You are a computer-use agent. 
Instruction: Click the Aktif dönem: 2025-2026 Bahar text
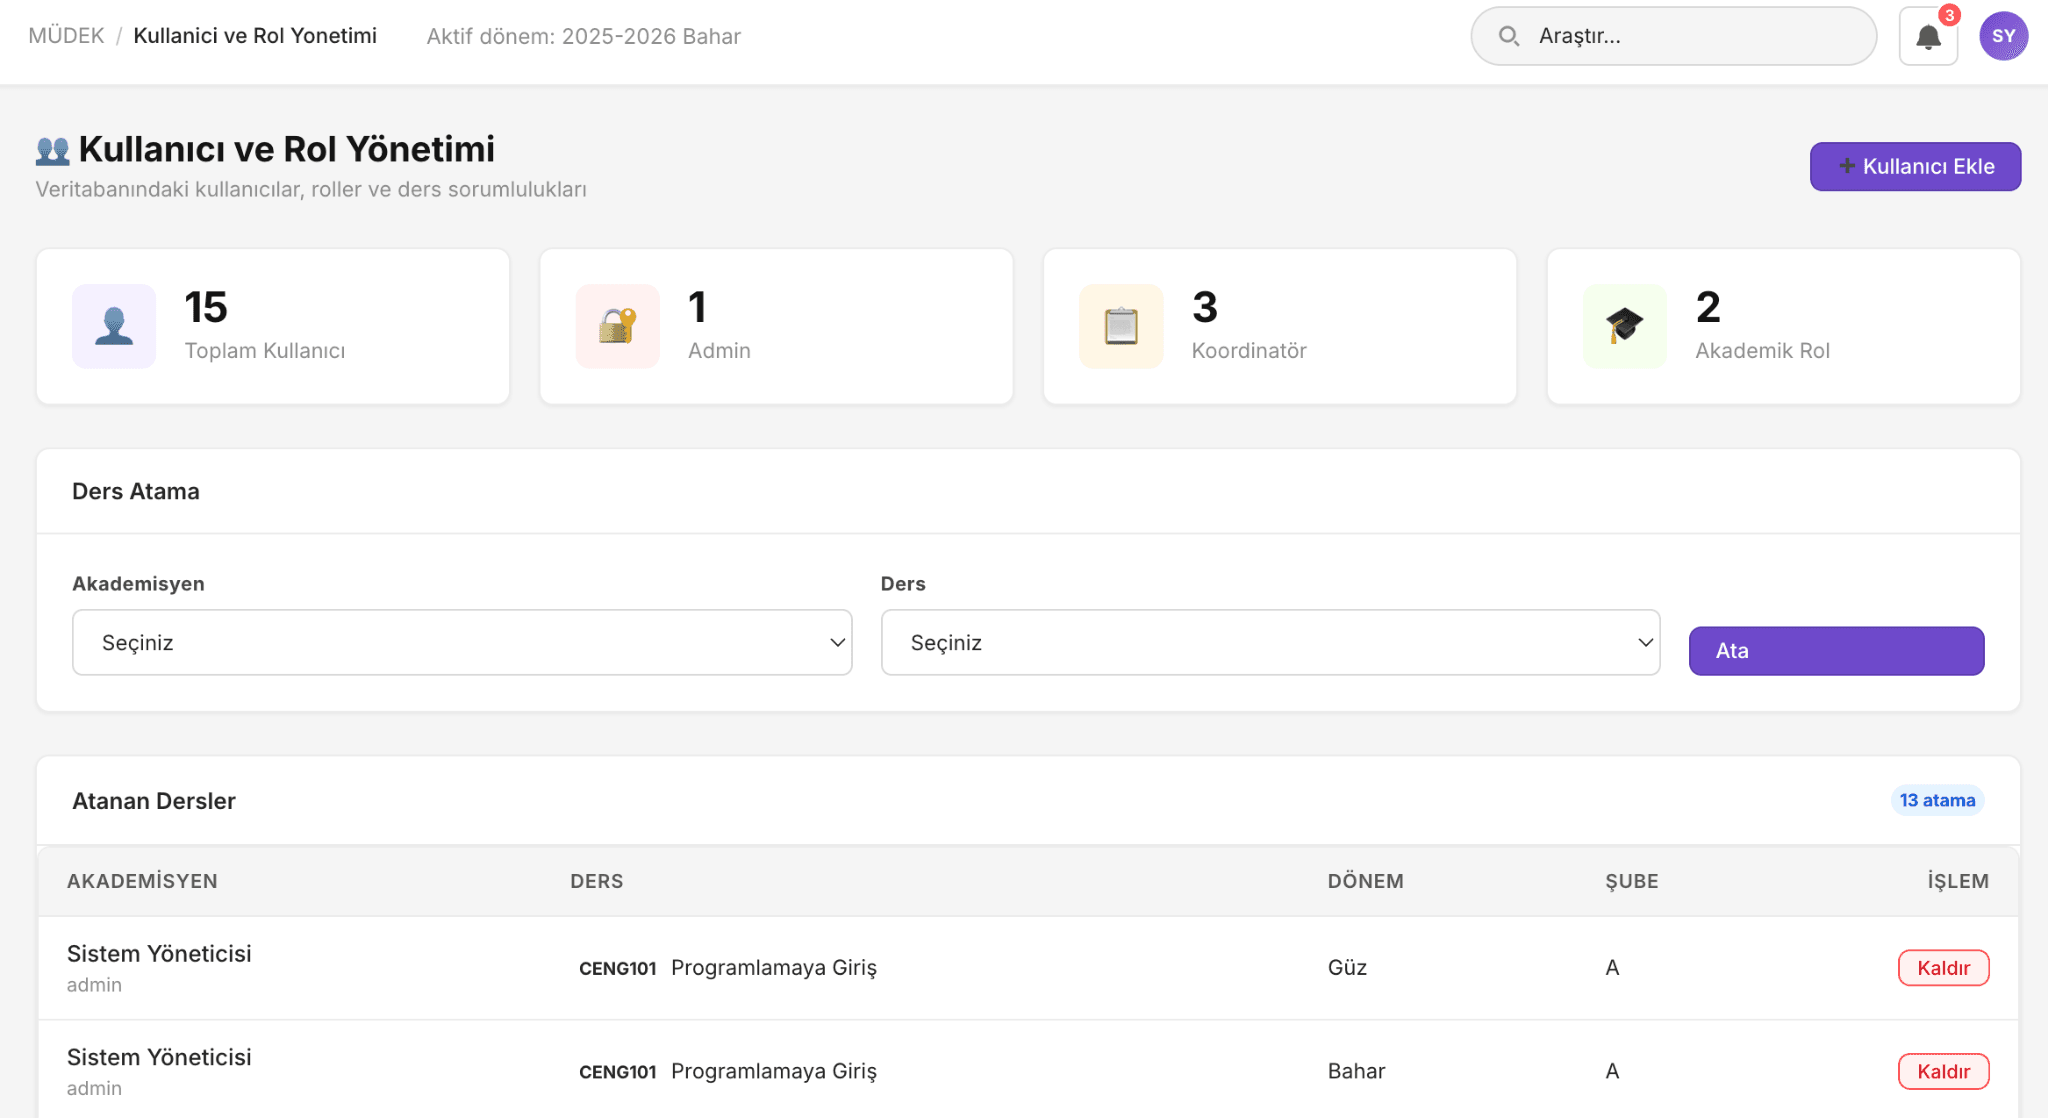pyautogui.click(x=583, y=36)
